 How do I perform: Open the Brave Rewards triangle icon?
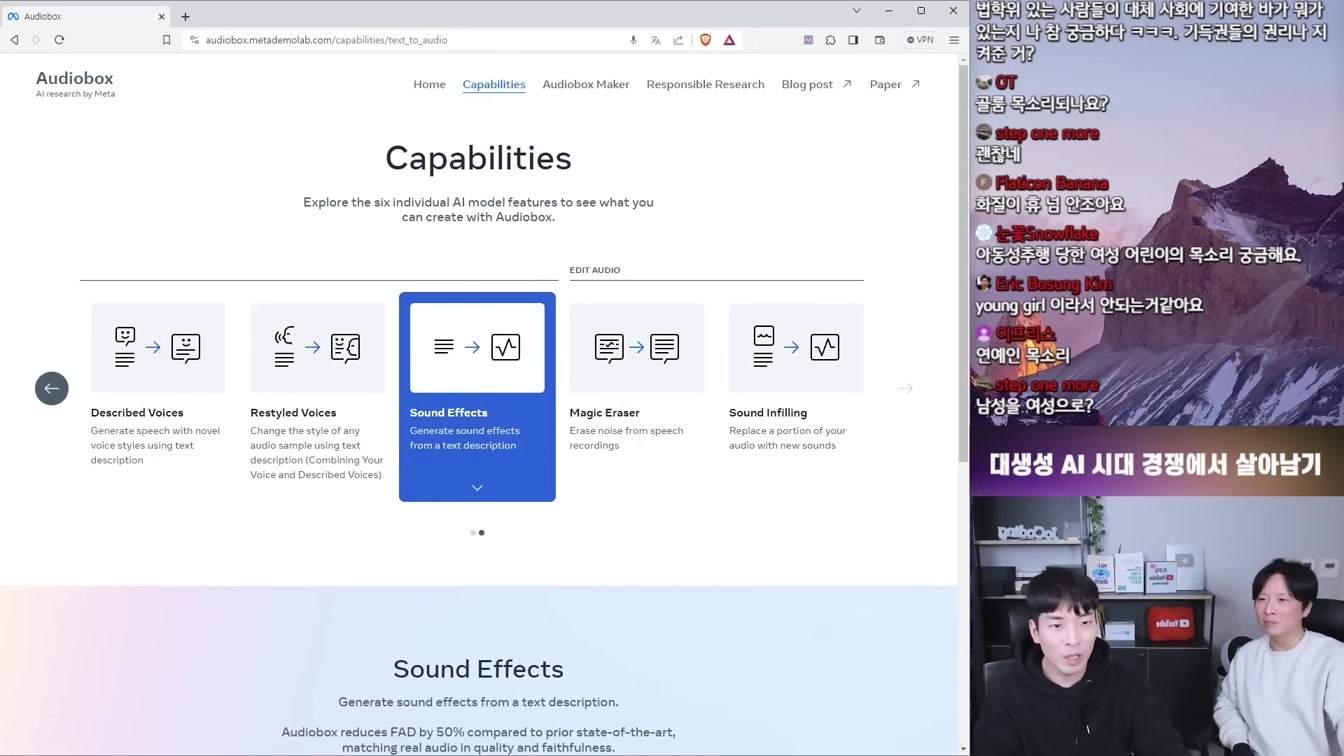[729, 40]
